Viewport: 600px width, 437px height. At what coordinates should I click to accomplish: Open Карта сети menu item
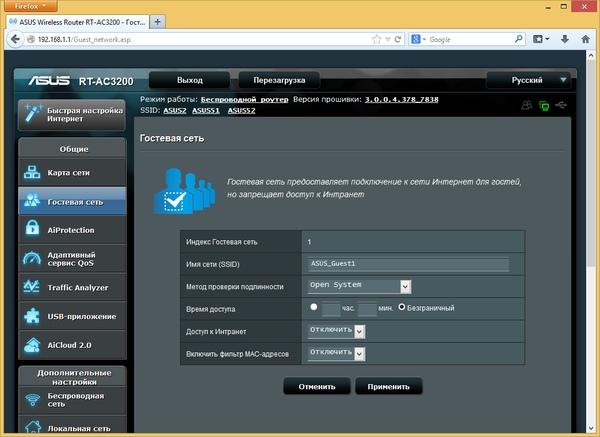pyautogui.click(x=72, y=173)
